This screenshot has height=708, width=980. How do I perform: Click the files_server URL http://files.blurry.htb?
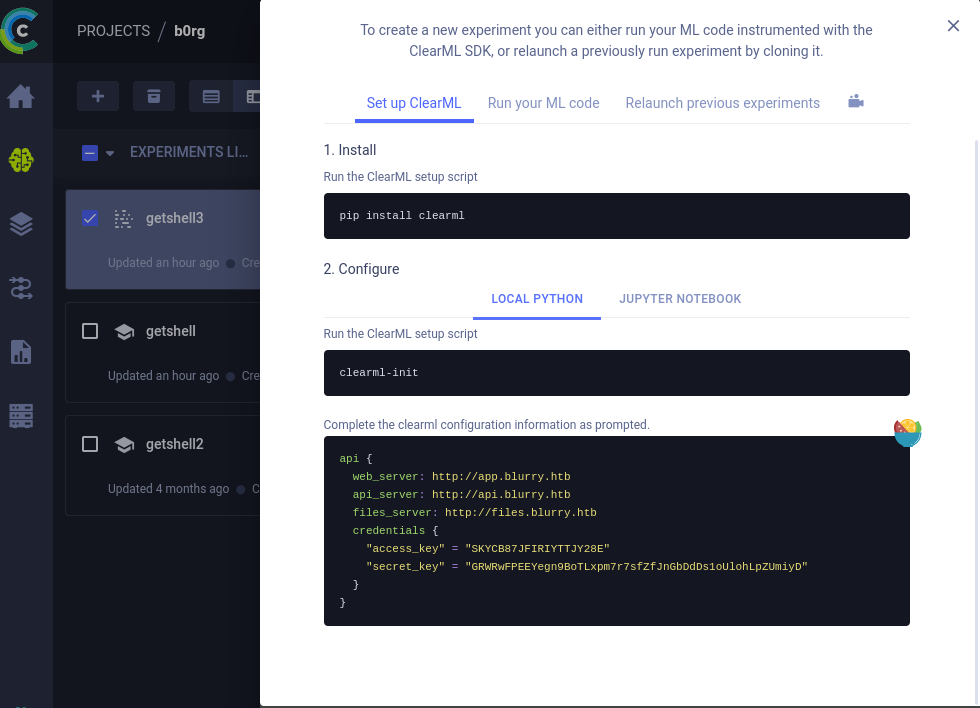[521, 513]
